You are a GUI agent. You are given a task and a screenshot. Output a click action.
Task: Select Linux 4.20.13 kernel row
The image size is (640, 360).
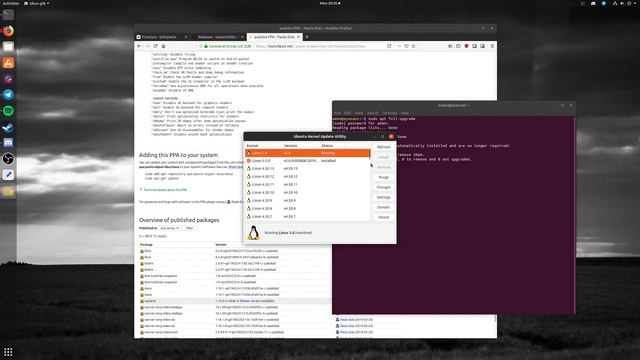pyautogui.click(x=307, y=169)
